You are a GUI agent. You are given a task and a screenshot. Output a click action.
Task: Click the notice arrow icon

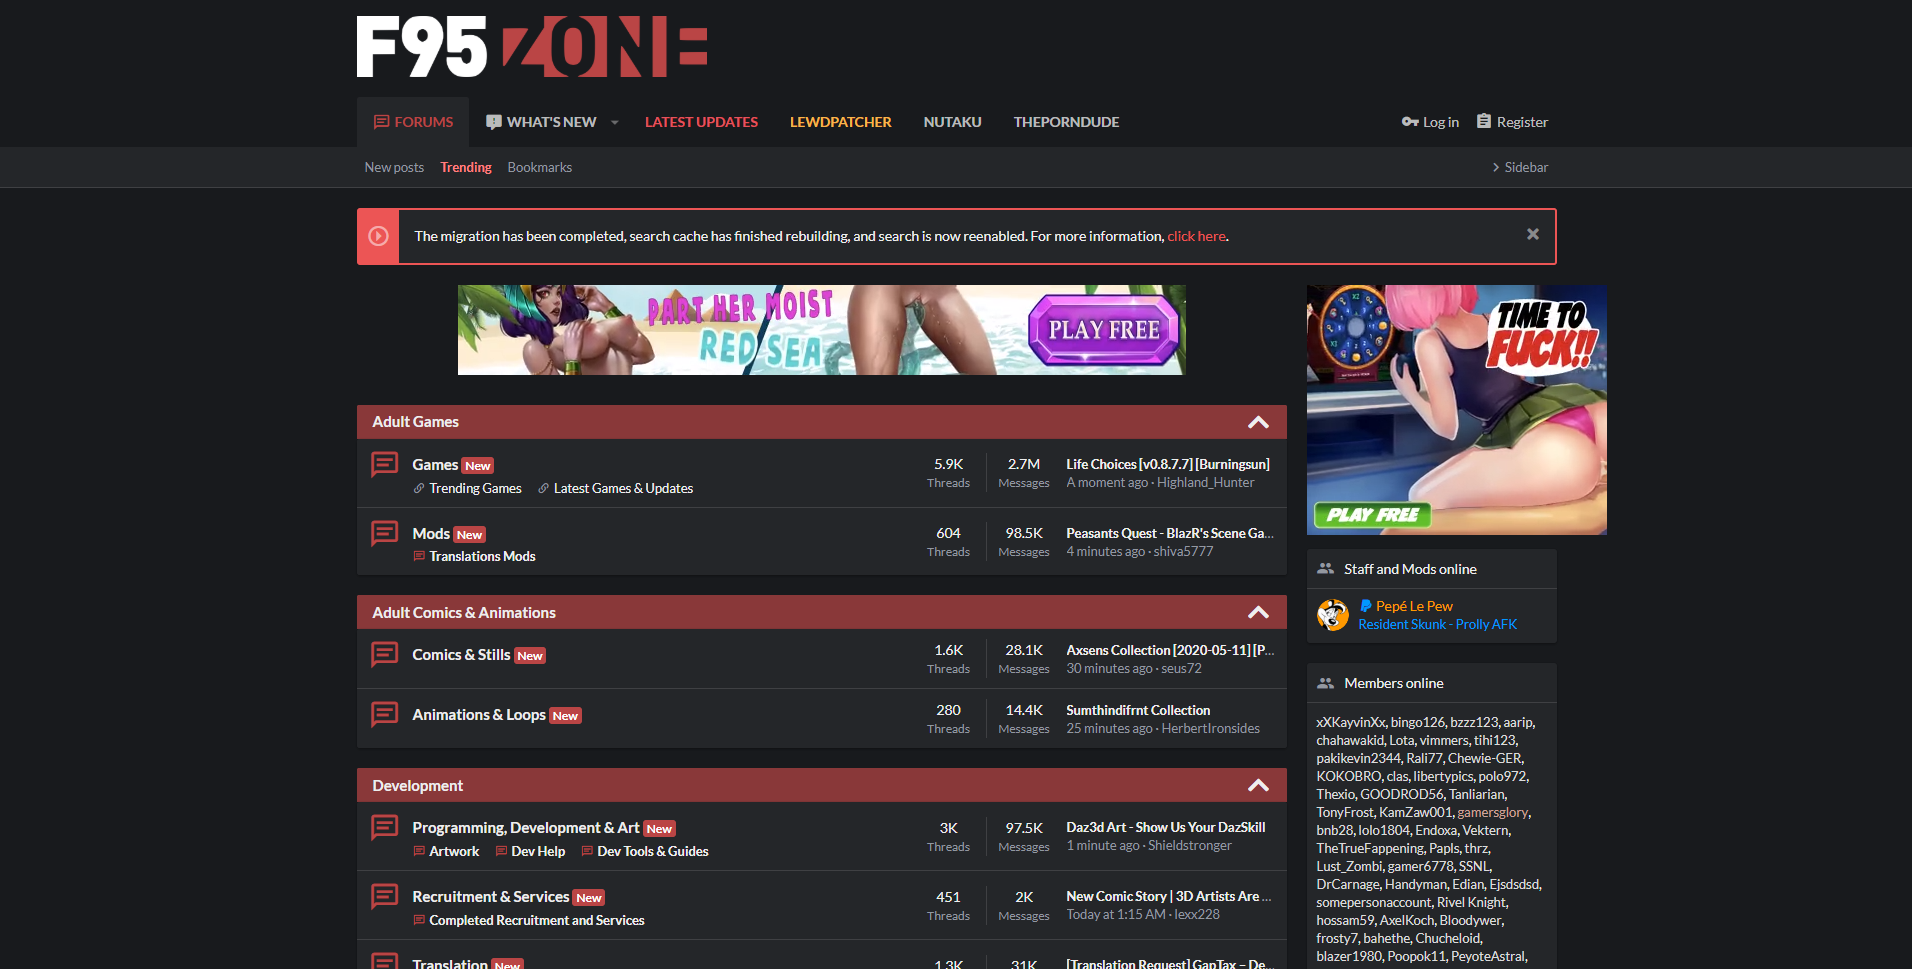378,236
